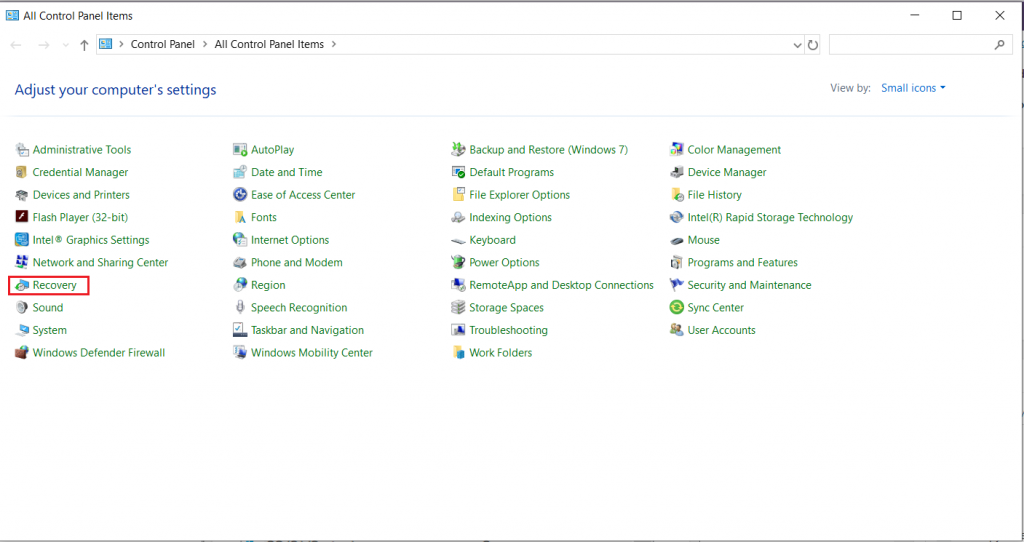Viewport: 1024px width, 542px height.
Task: Click the Windows Mobility Center icon
Action: click(240, 353)
